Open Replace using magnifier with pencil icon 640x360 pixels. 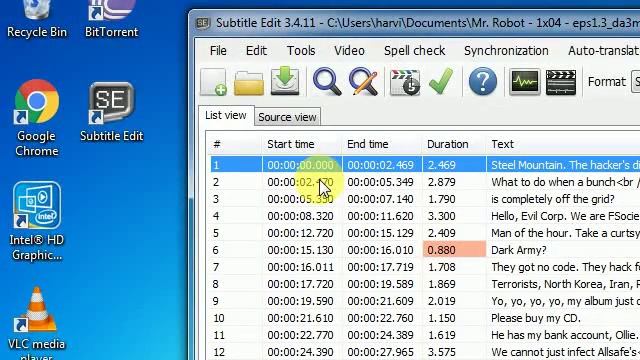click(363, 82)
